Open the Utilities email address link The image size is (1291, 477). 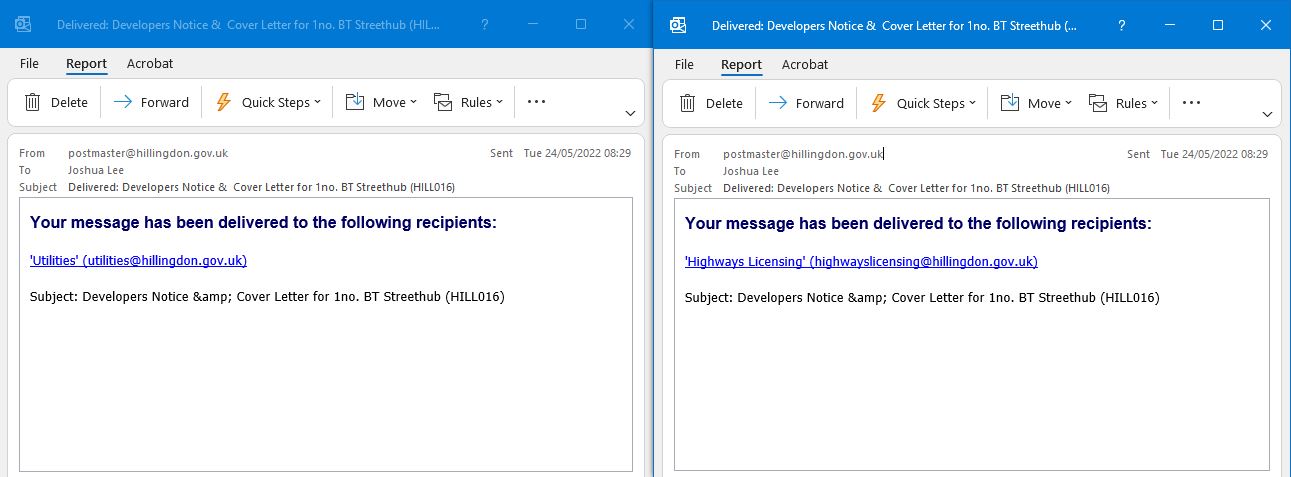138,260
